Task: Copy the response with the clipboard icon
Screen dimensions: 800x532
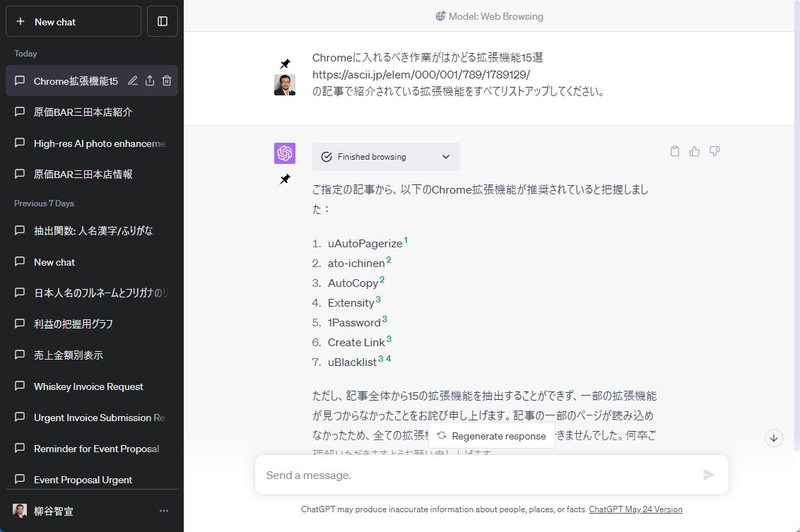Action: point(674,151)
